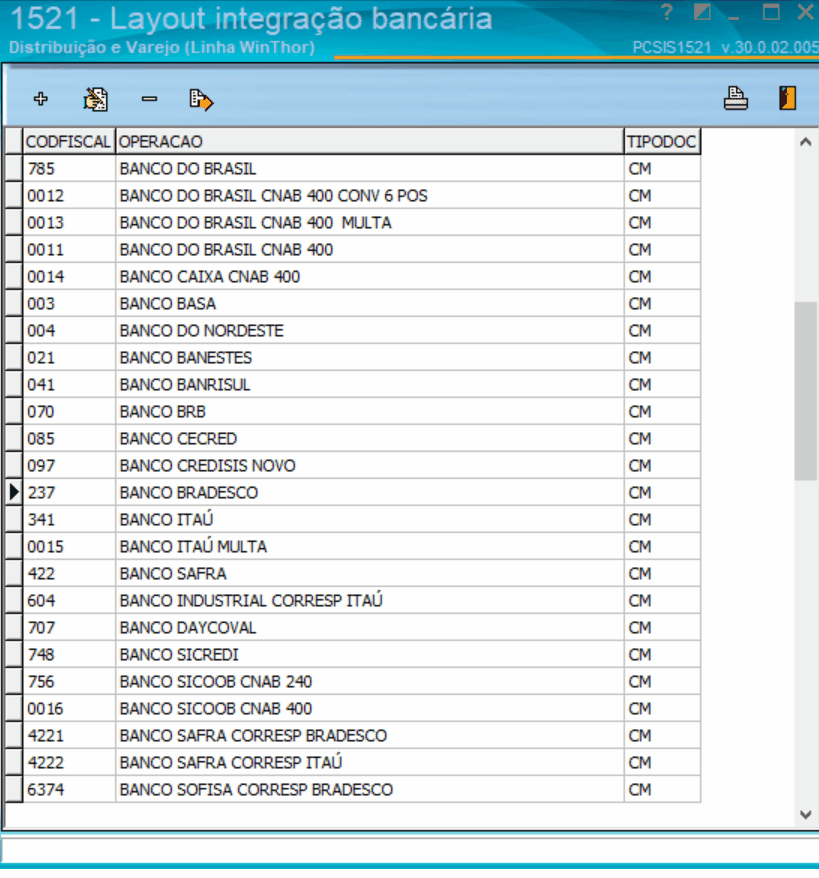Click the window theme toggle icon in title bar
The height and width of the screenshot is (878, 819).
[702, 12]
